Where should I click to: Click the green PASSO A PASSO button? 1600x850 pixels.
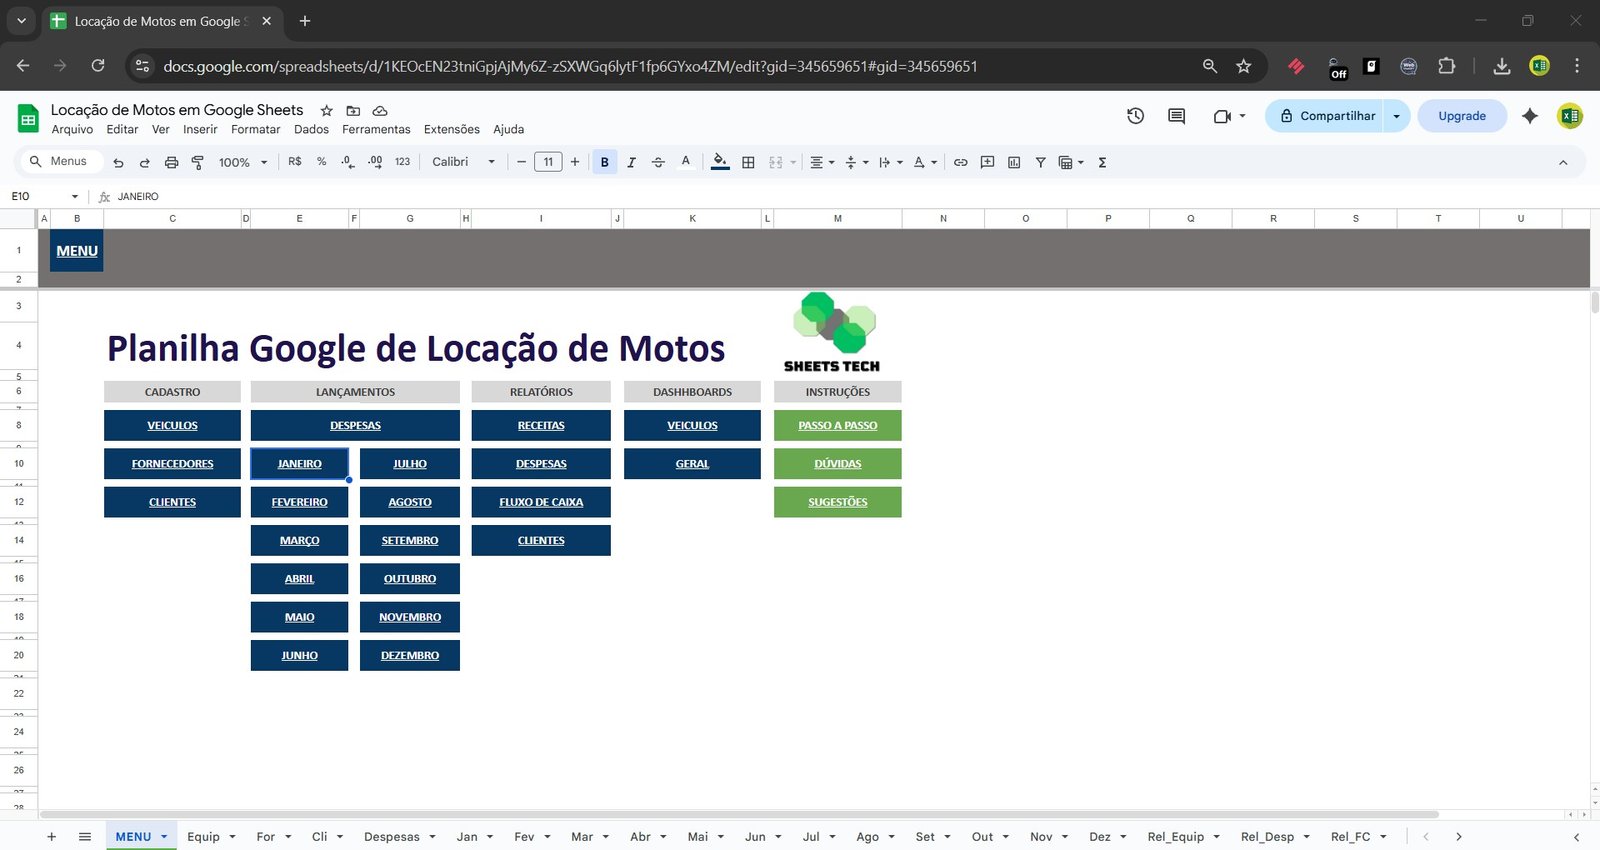[837, 425]
